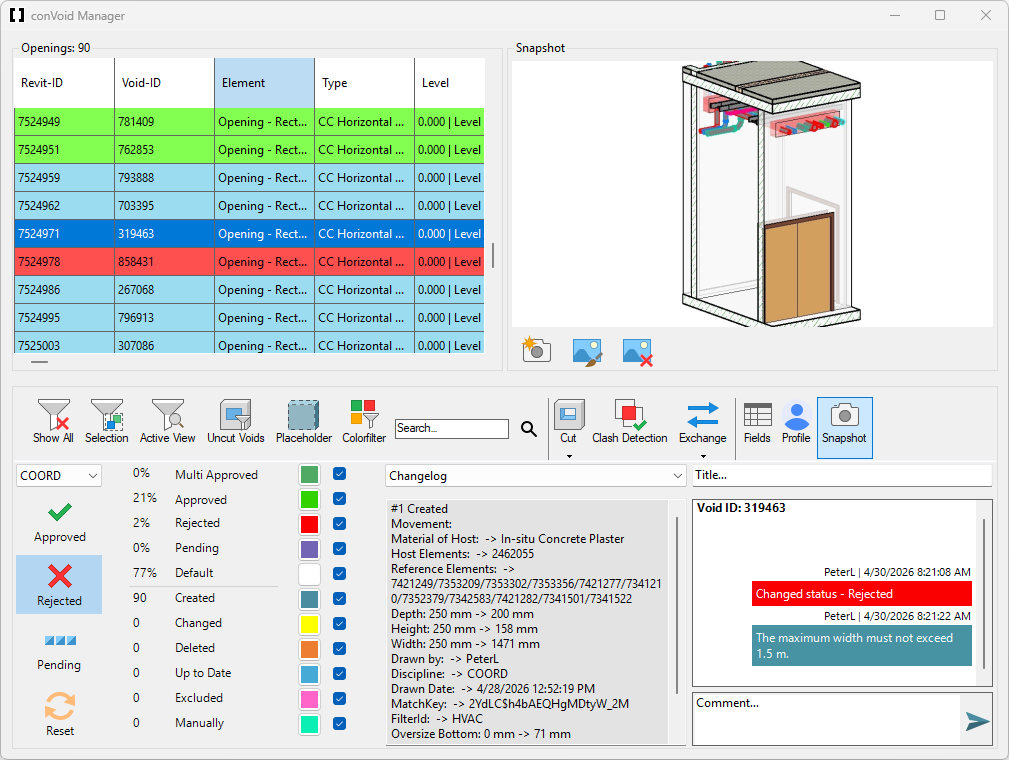Open the COORD discipline dropdown

[x=59, y=476]
